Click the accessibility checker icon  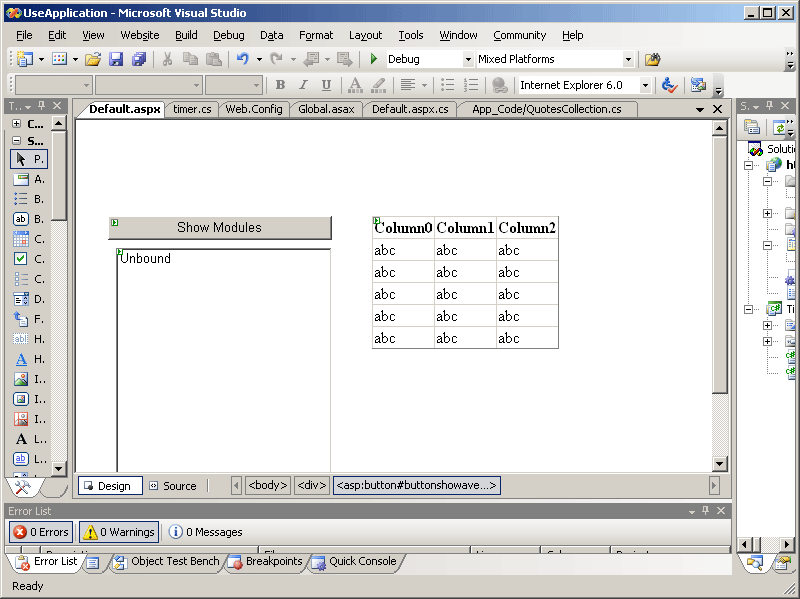point(669,86)
